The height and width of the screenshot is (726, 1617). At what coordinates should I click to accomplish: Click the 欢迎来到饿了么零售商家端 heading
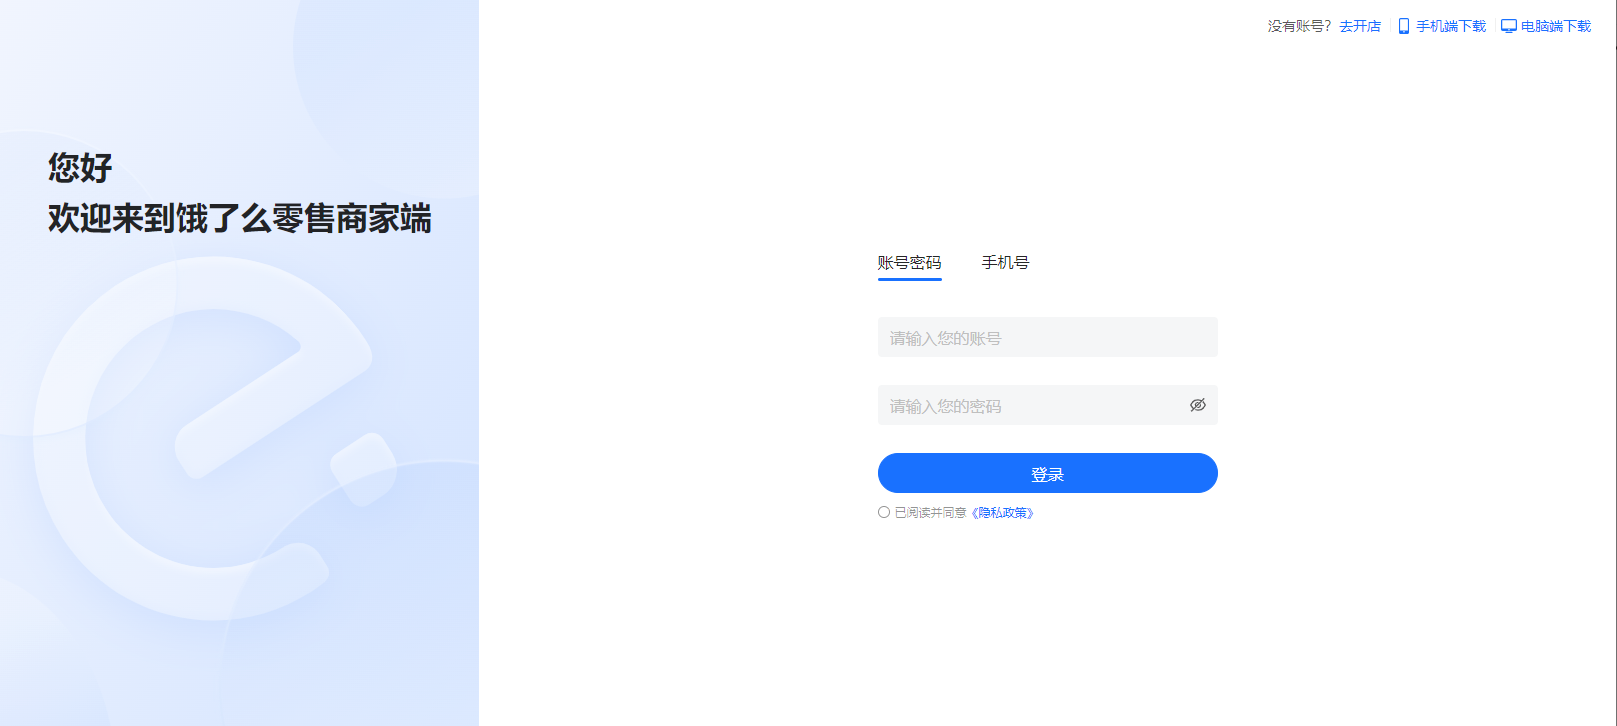tap(240, 218)
